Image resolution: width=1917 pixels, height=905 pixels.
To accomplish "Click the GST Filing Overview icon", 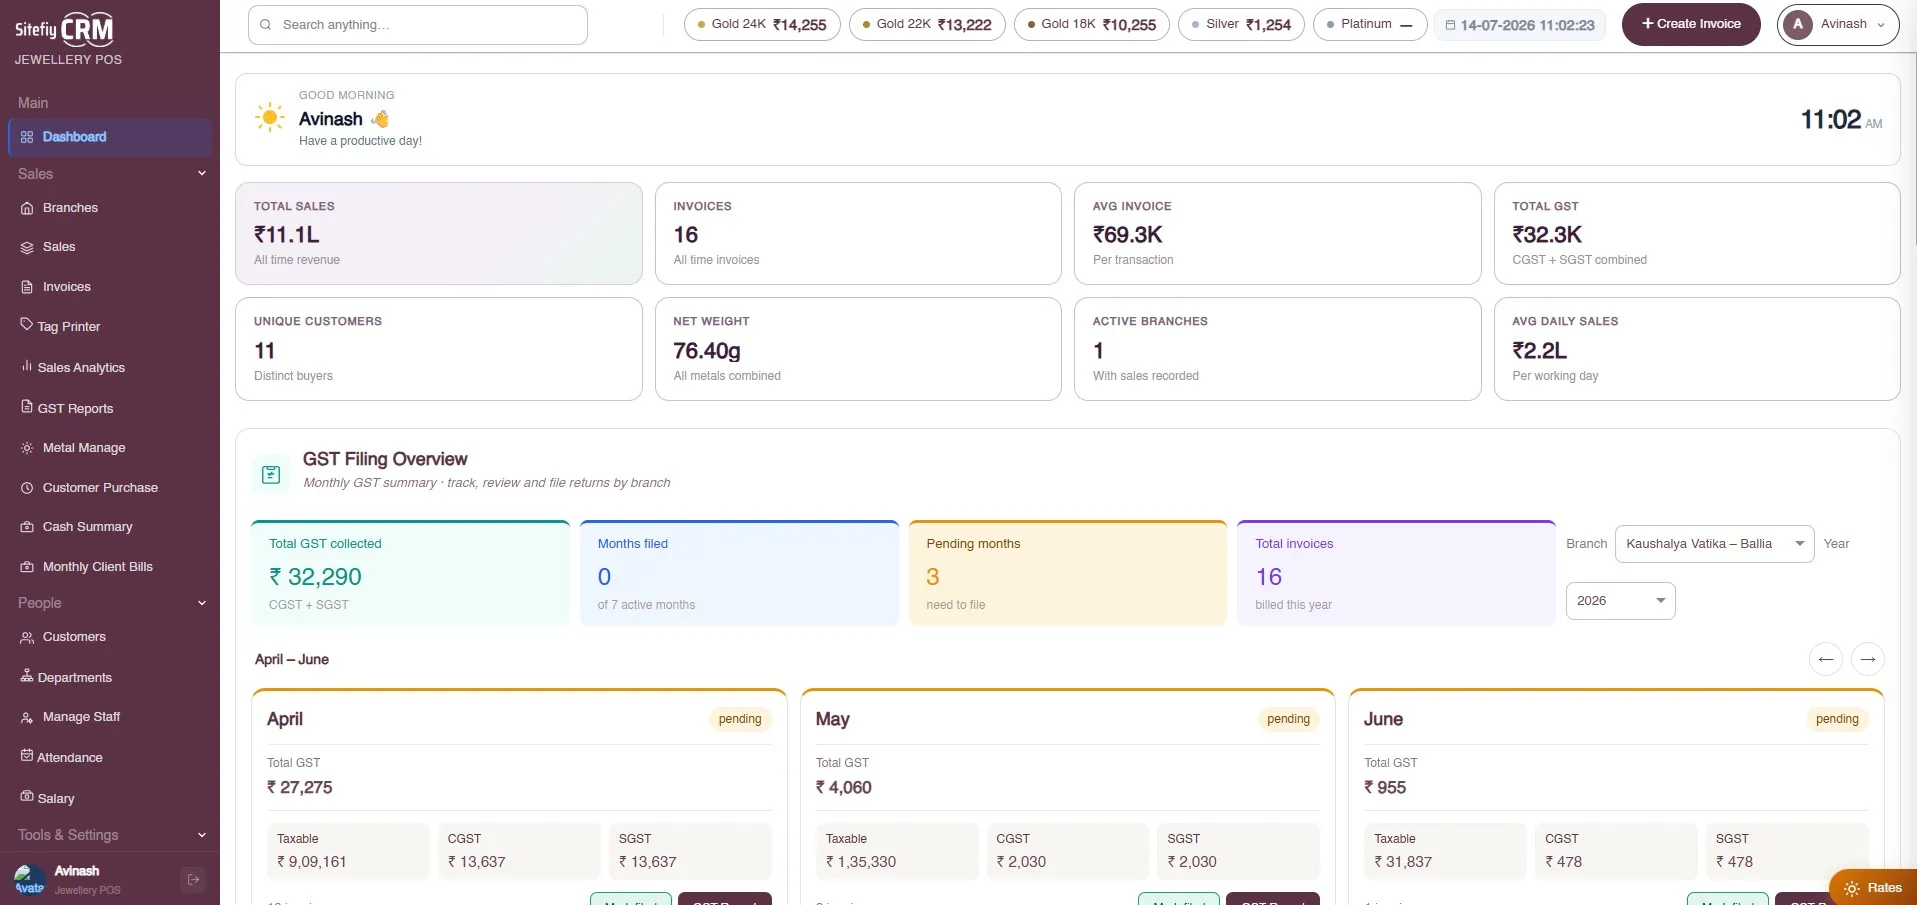I will [271, 475].
